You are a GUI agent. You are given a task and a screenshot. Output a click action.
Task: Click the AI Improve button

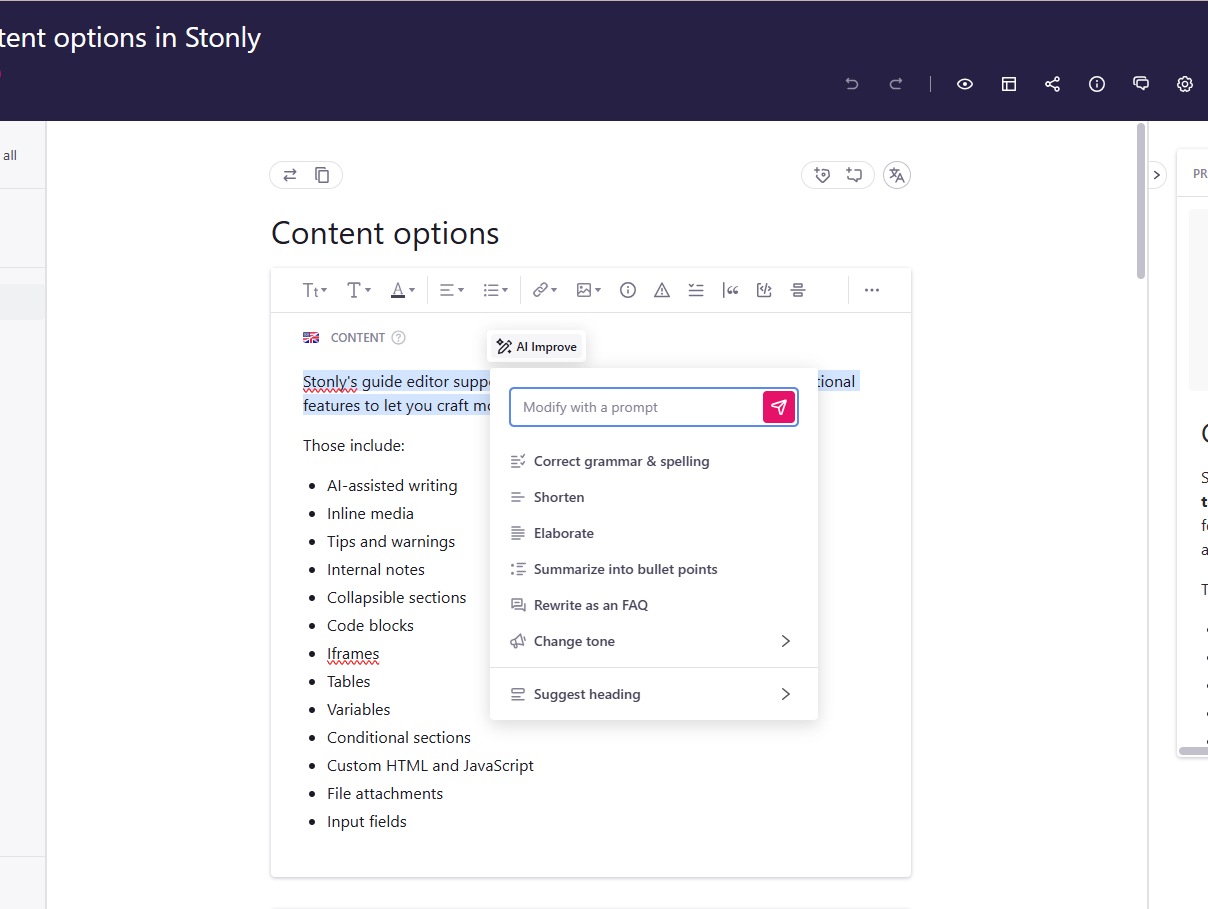click(x=536, y=346)
